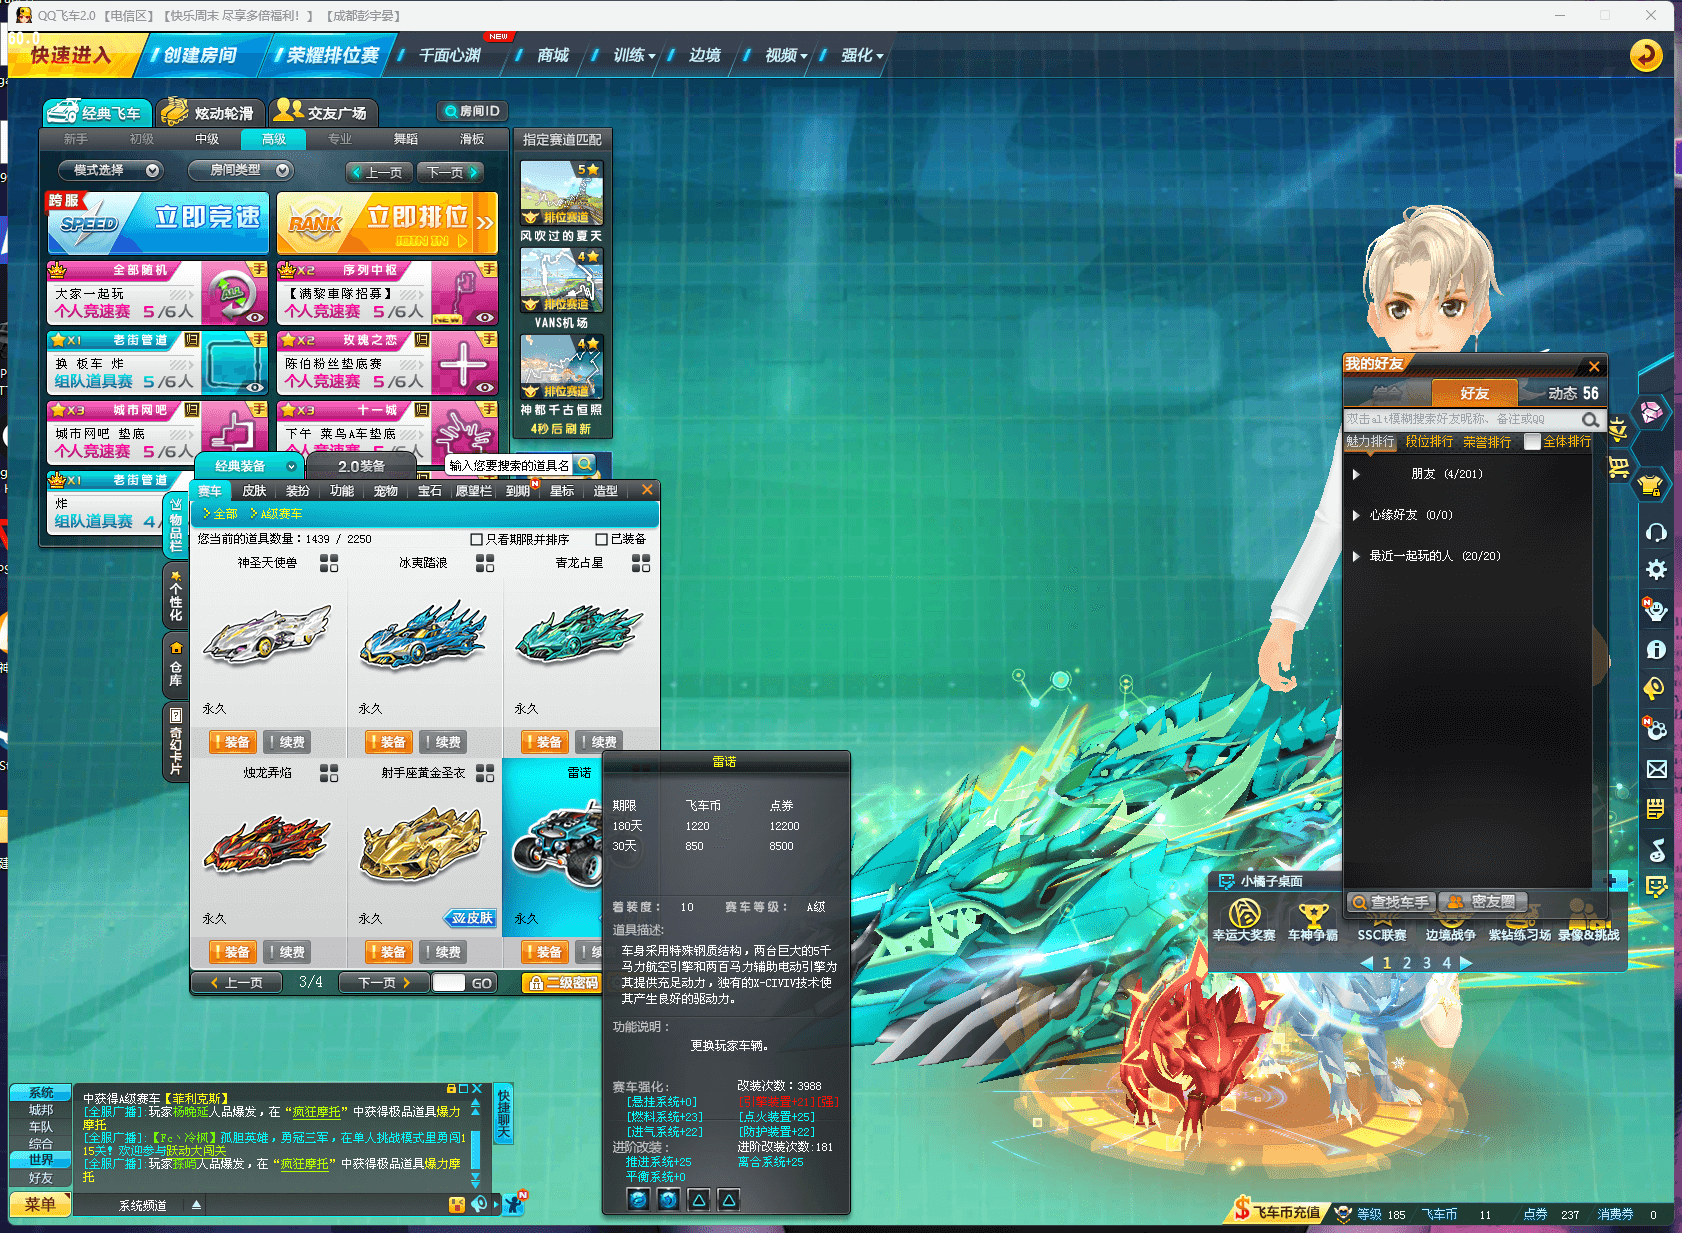
Task: Open the yellow notepad icon in sidebar
Action: pyautogui.click(x=1656, y=809)
